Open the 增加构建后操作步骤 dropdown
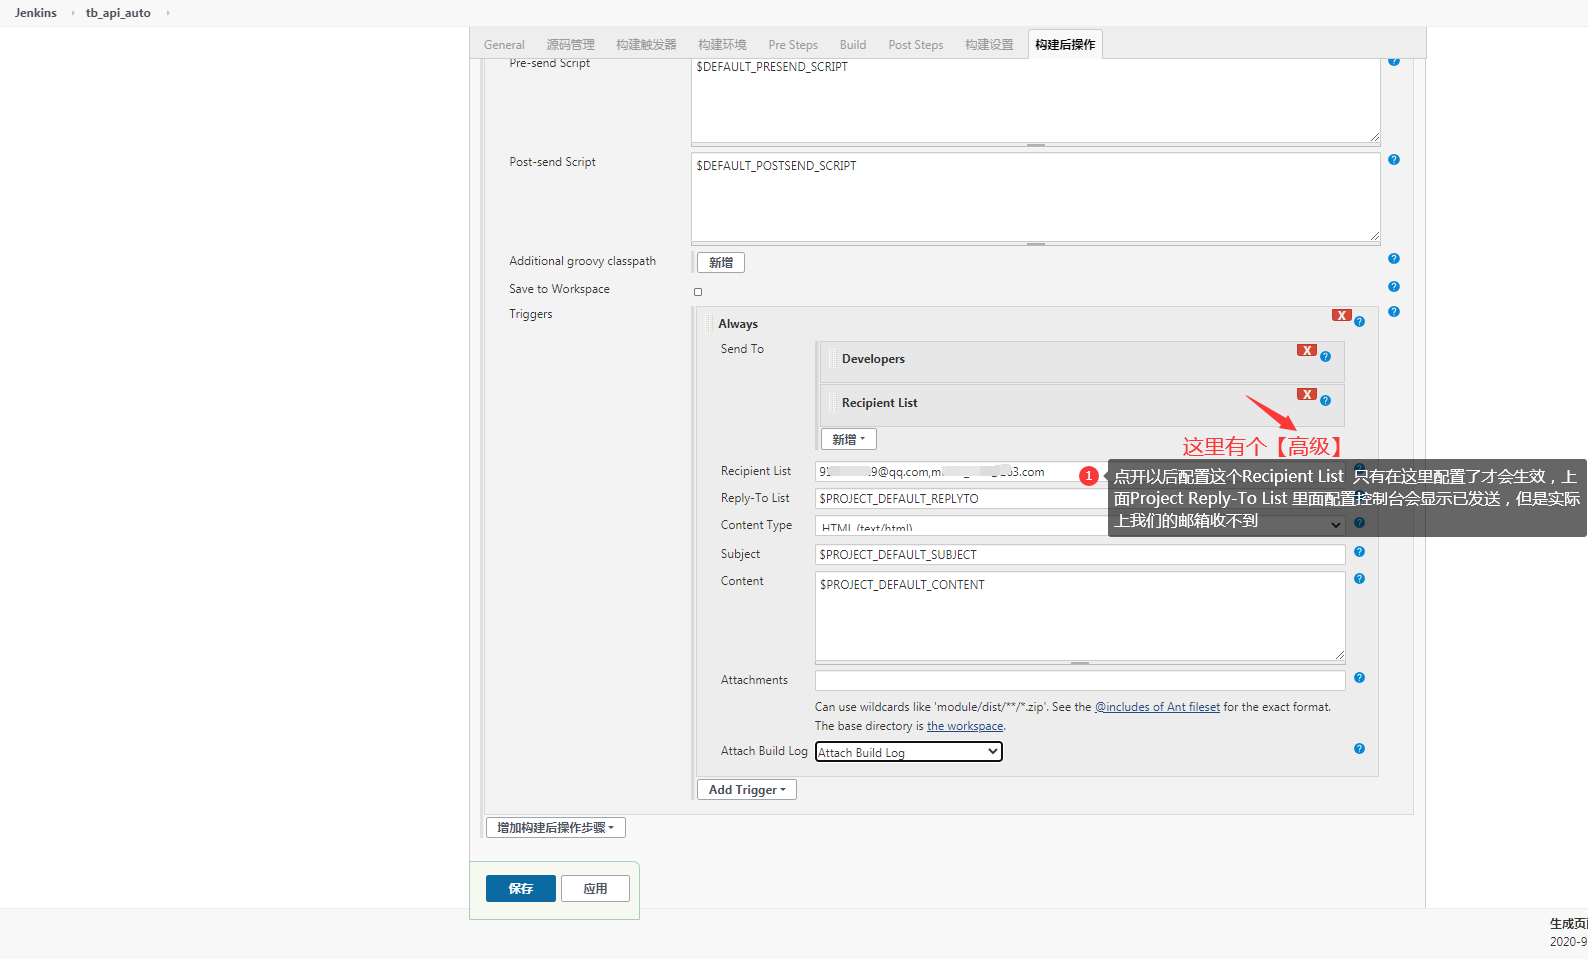This screenshot has height=959, width=1588. click(555, 828)
